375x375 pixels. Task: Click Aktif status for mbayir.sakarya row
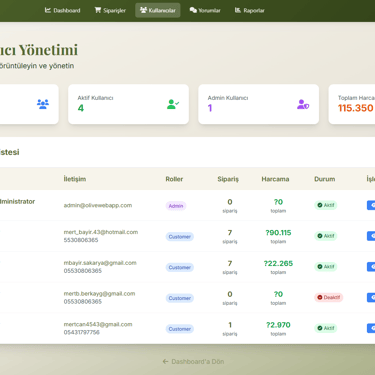click(x=326, y=266)
